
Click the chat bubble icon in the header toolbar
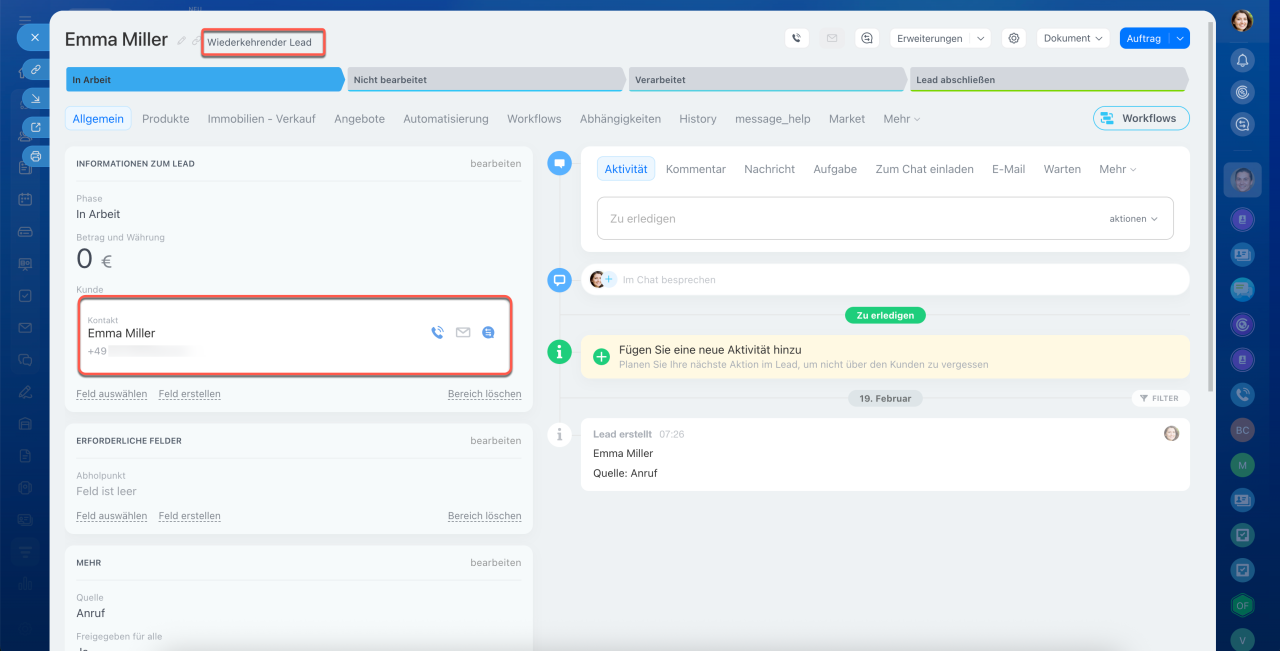[867, 38]
